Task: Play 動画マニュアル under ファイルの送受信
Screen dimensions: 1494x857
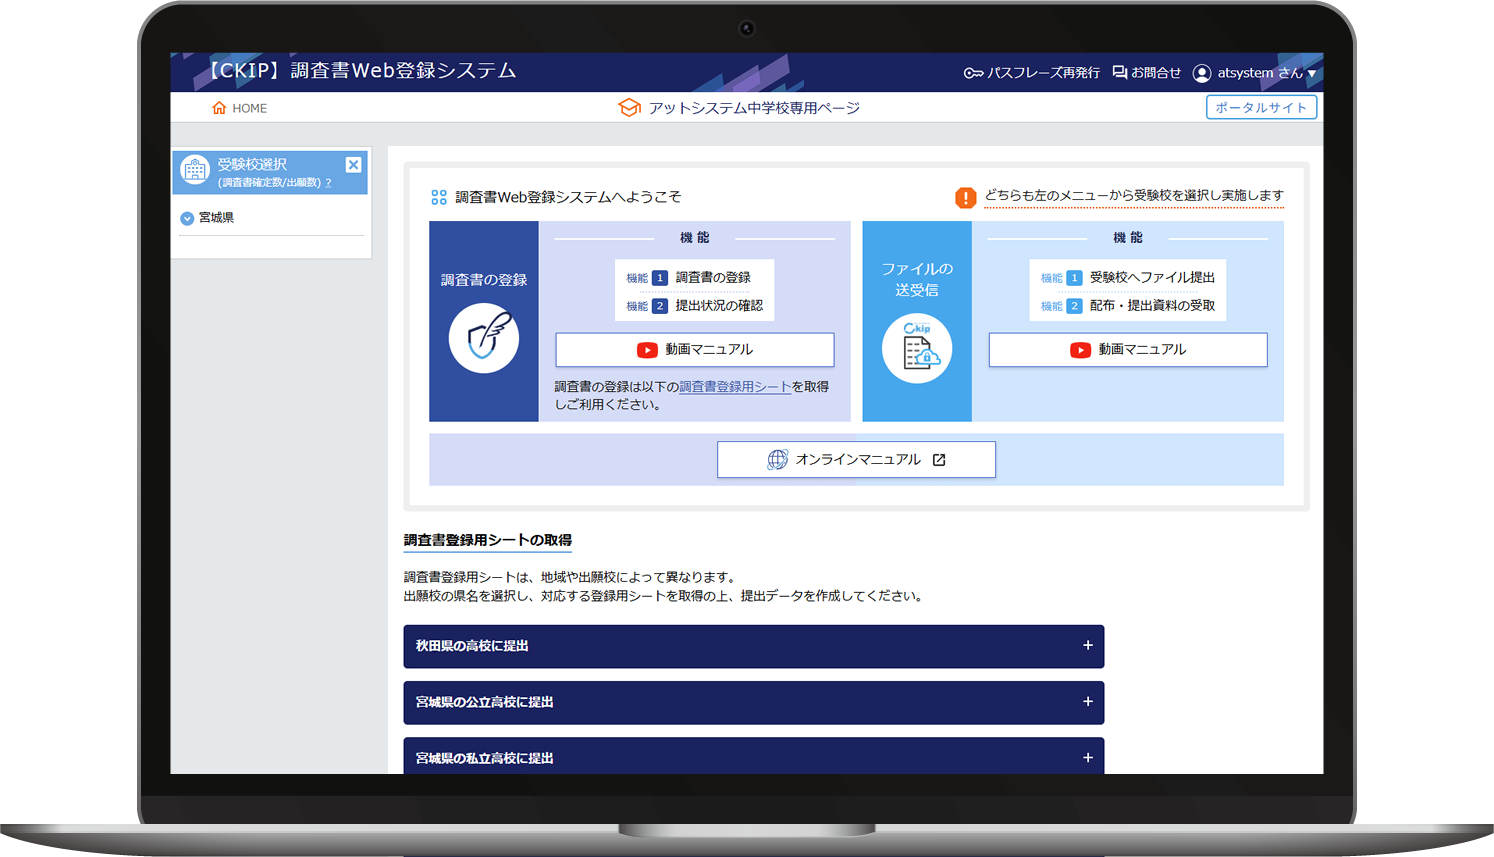Action: coord(1127,350)
